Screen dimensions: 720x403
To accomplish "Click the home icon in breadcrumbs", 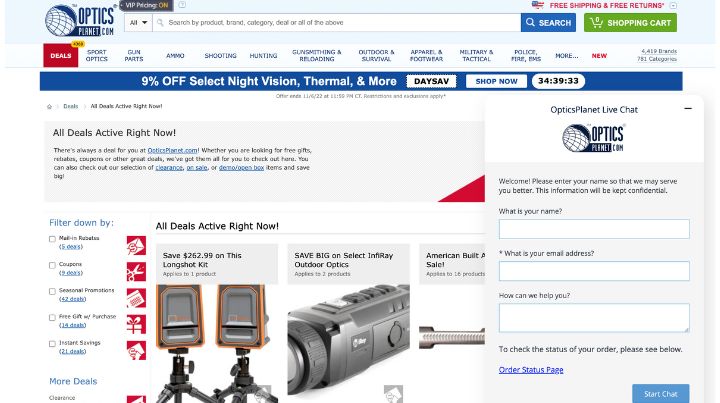I will [49, 106].
